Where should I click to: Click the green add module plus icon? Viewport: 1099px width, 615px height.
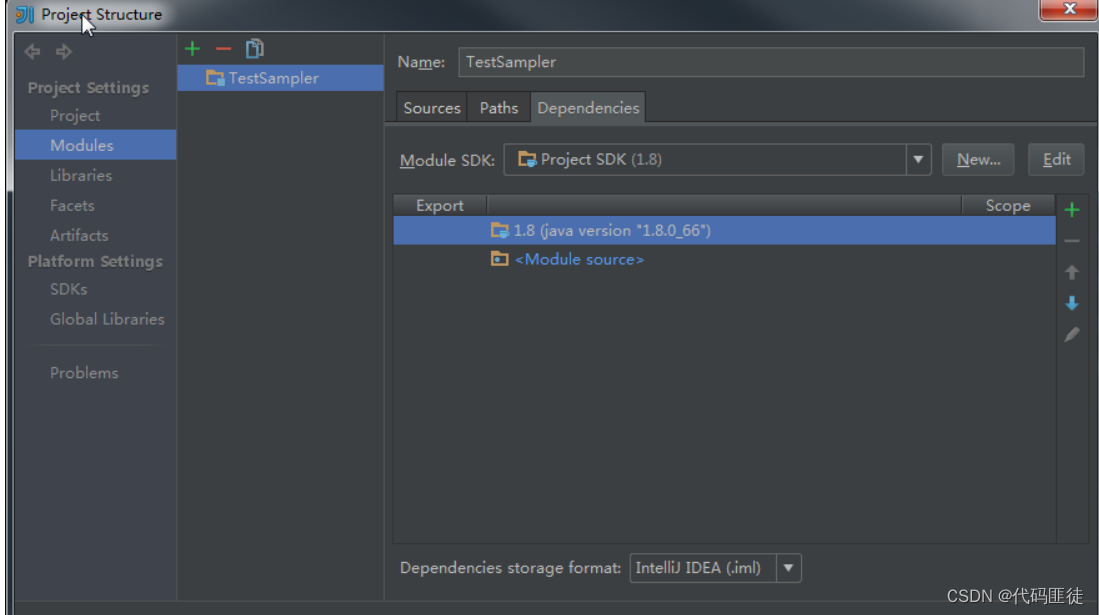(193, 48)
